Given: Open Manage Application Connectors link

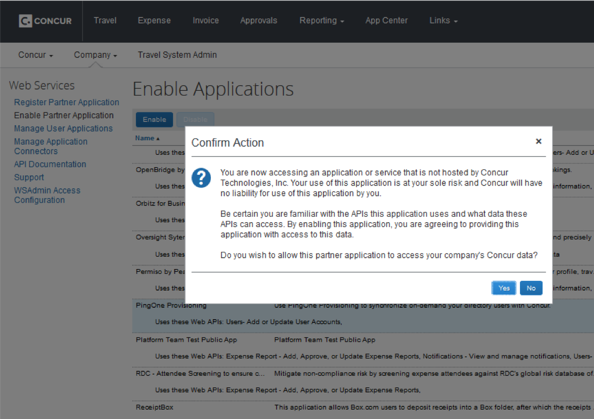Looking at the screenshot, I should (51, 146).
